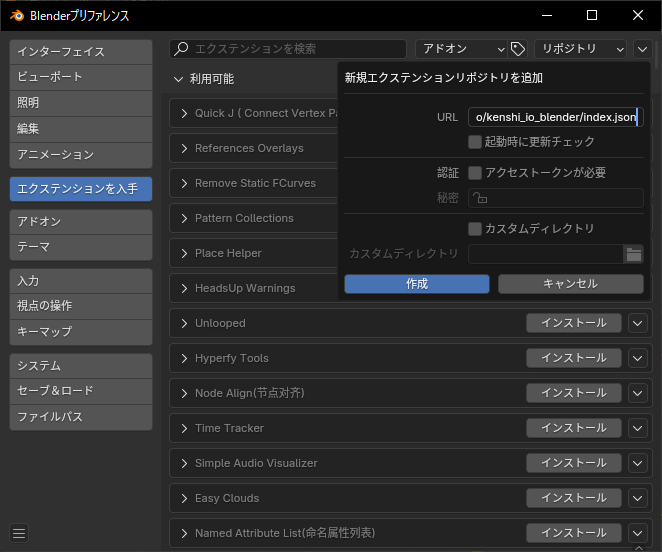
Task: Open the リポジトリ dropdown
Action: tap(581, 49)
